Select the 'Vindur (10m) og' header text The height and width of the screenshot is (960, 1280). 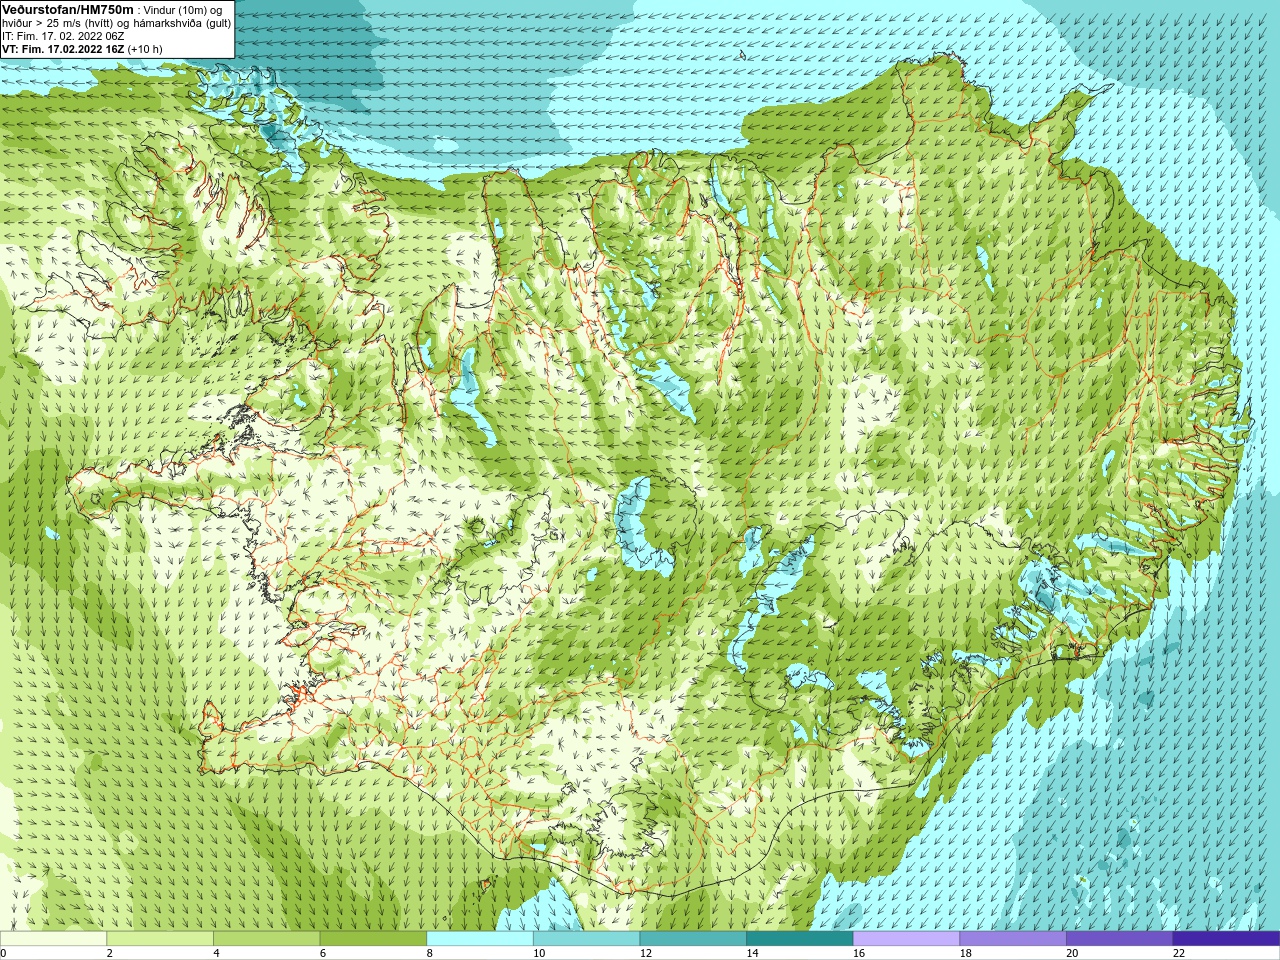coord(183,10)
